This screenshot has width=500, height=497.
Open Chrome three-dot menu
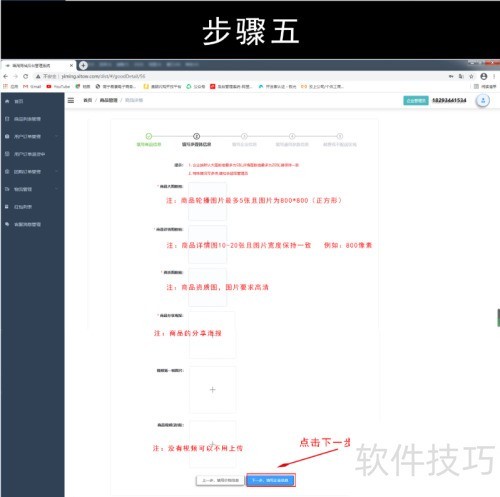click(494, 76)
